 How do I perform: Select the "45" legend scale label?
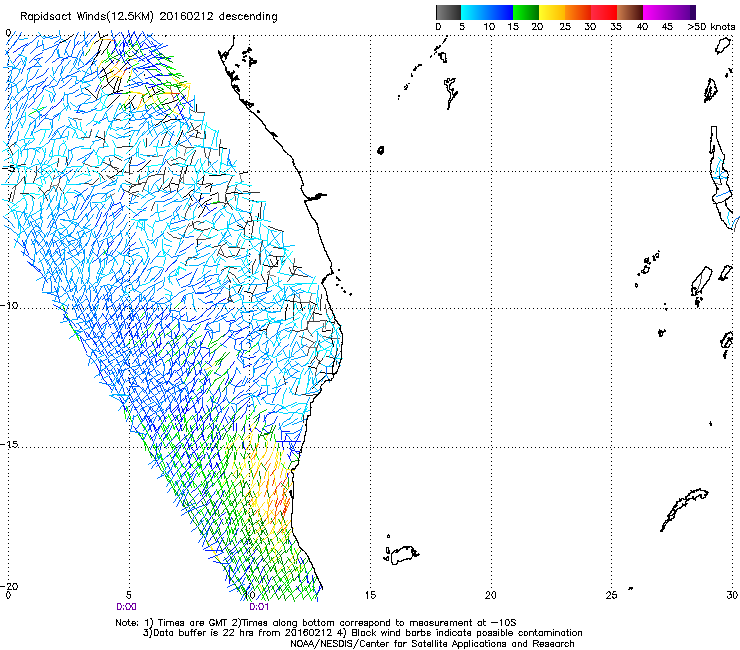[x=667, y=27]
